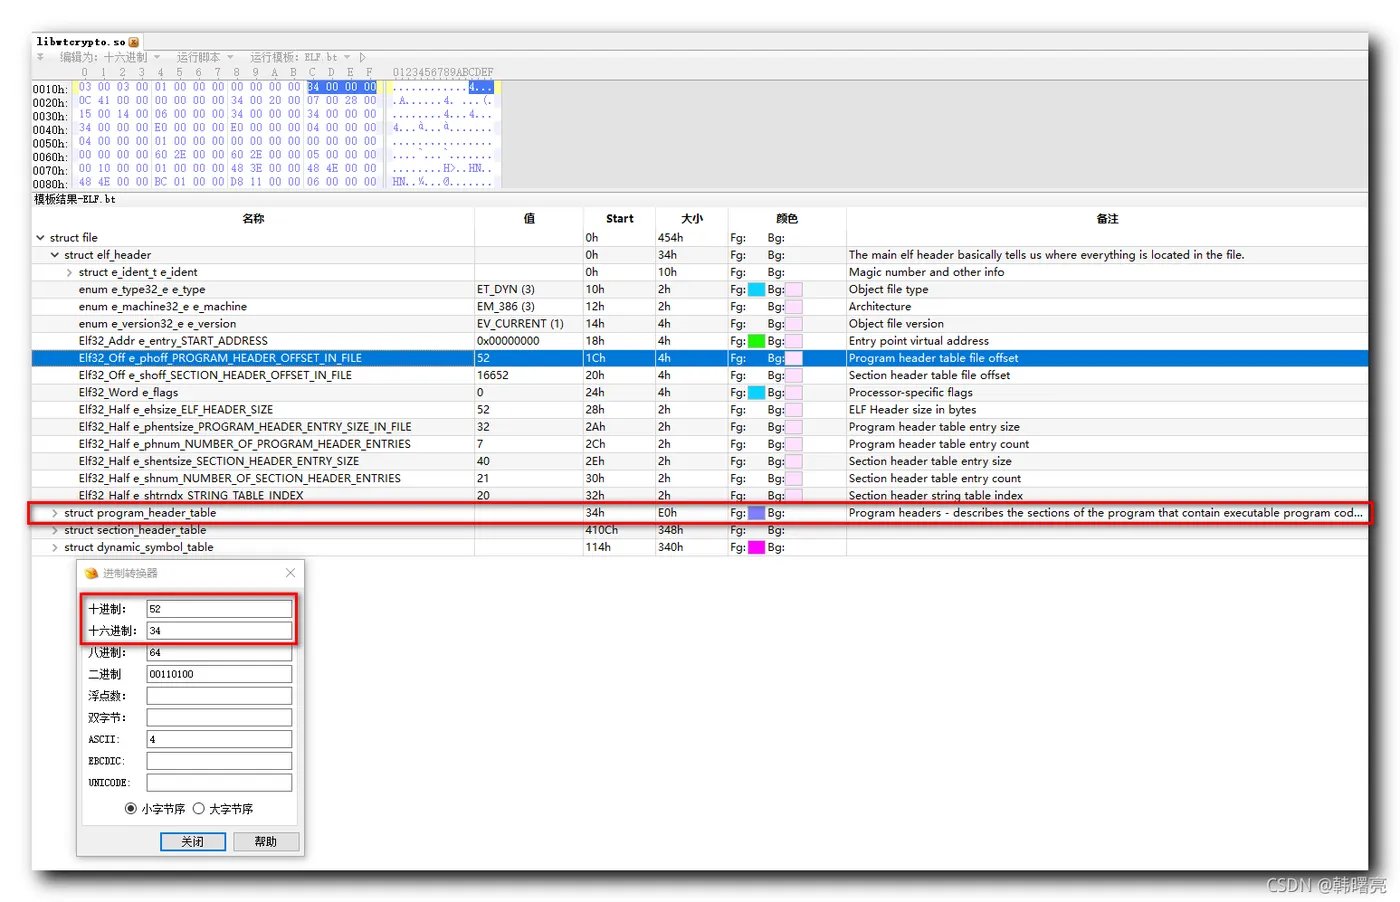Click the 十进制 input field
Viewport: 1400px width, 902px height.
[x=219, y=609]
